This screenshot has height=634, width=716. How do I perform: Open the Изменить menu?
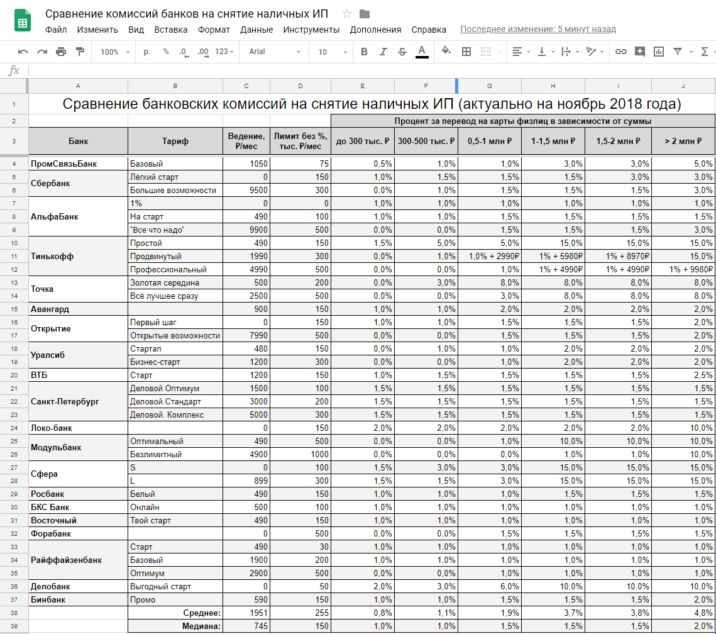(x=97, y=30)
